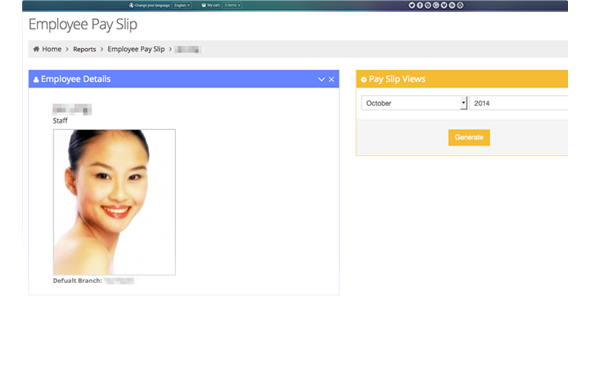
Task: Go to Home breadcrumb link
Action: (52, 49)
